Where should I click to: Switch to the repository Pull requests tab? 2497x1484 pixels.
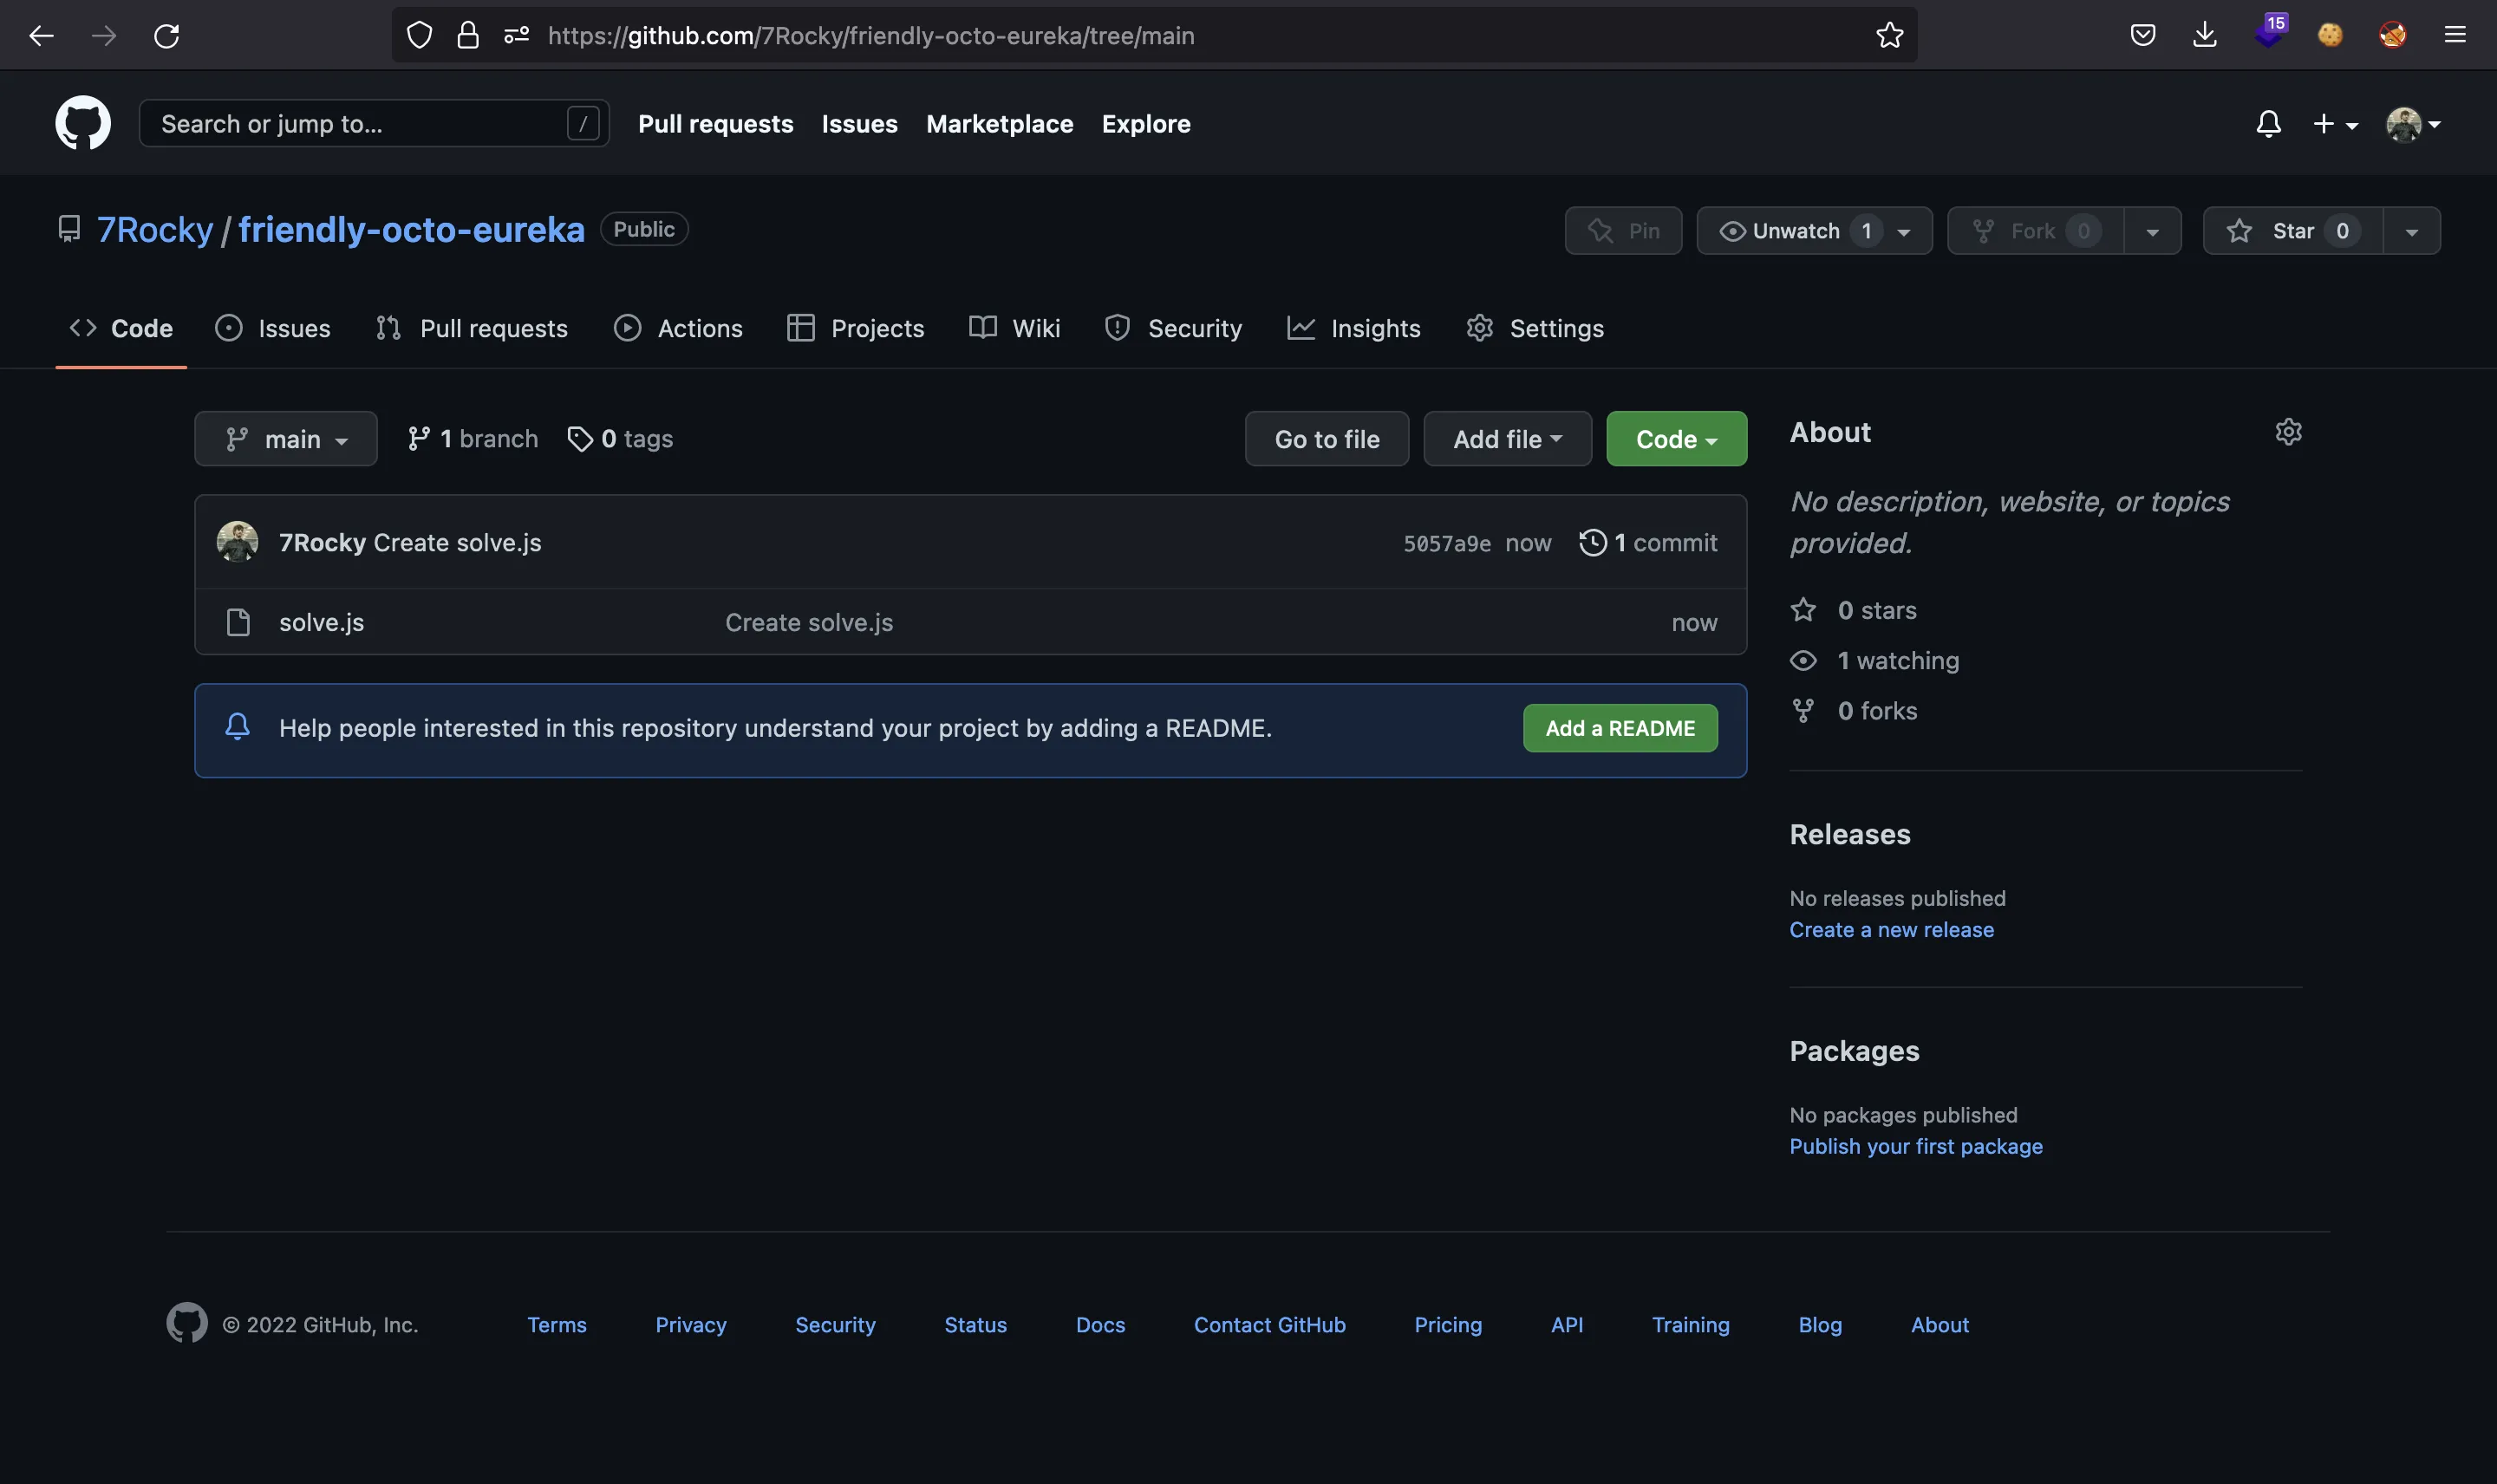471,328
